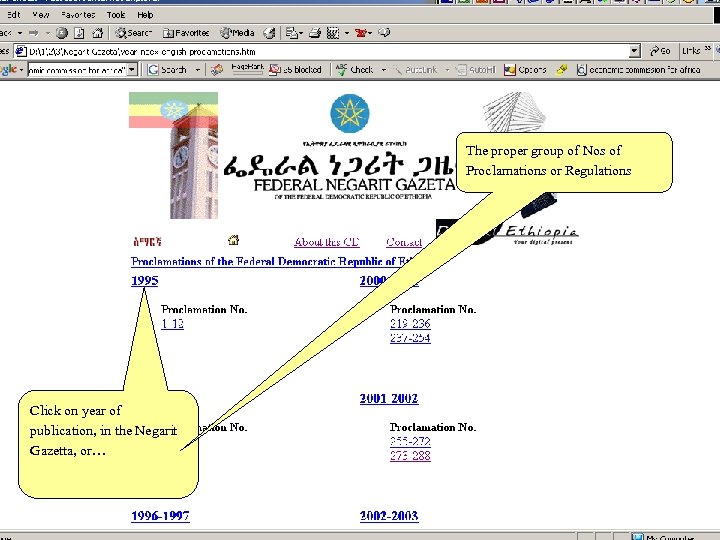Click the Edit page icon after Print
Image resolution: width=720 pixels, height=540 pixels.
click(x=333, y=33)
